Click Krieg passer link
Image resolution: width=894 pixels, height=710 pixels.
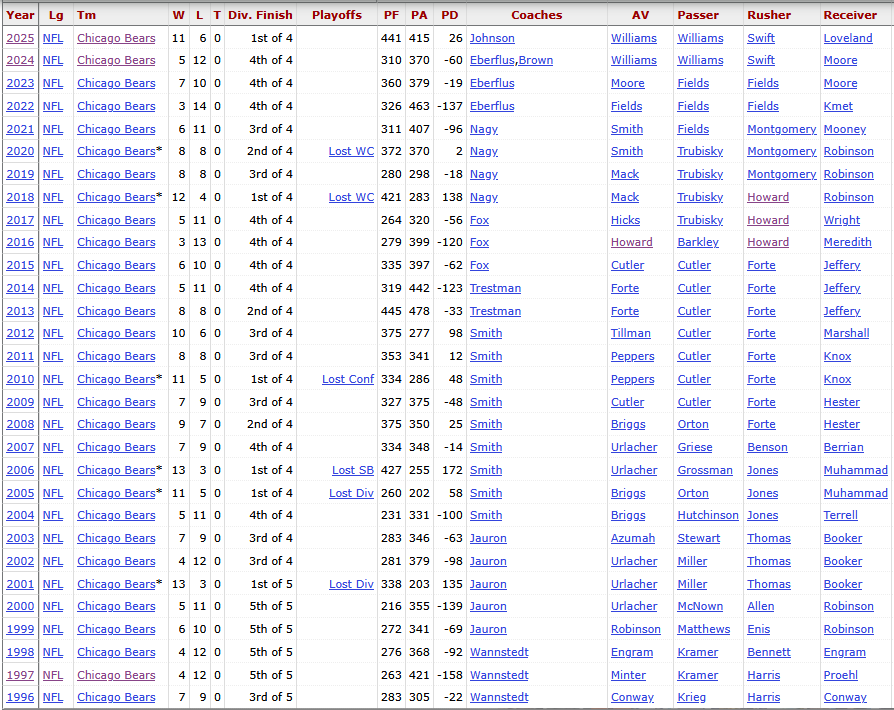coord(692,697)
